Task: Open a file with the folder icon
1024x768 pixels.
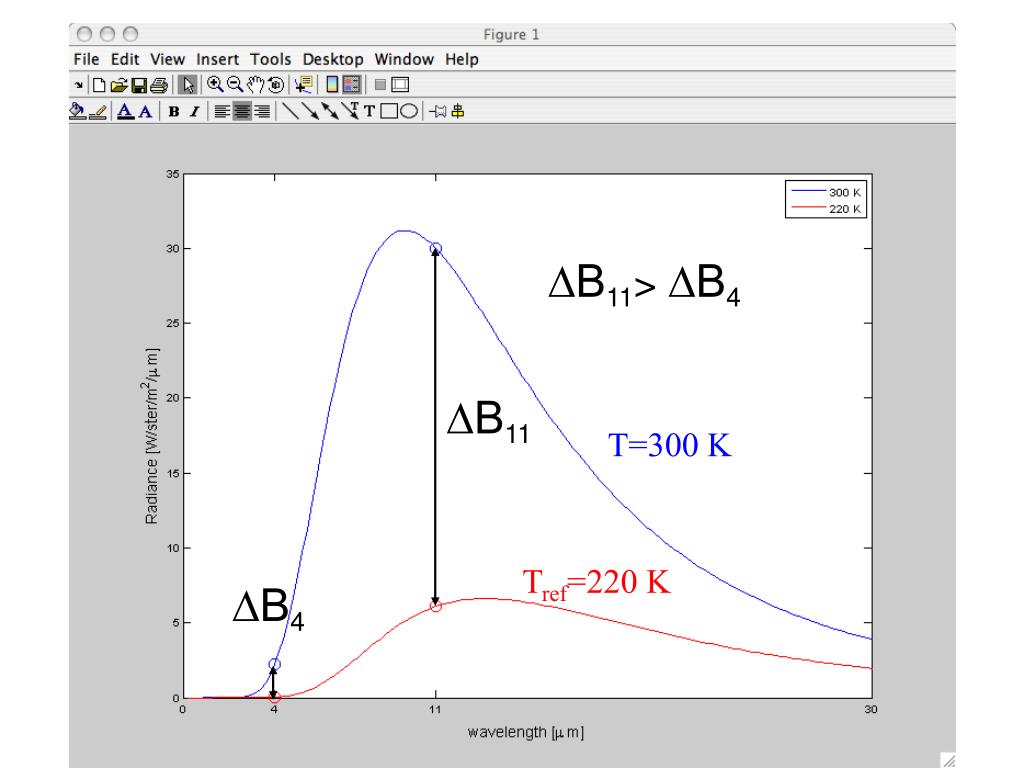Action: [119, 85]
